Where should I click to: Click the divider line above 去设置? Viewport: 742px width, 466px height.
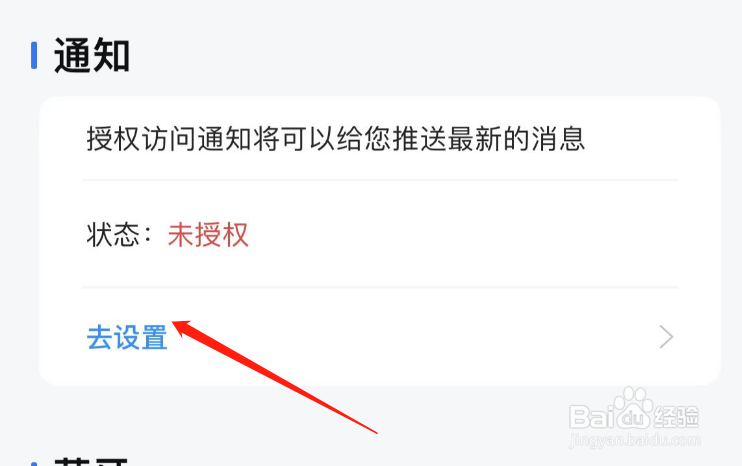[x=380, y=287]
